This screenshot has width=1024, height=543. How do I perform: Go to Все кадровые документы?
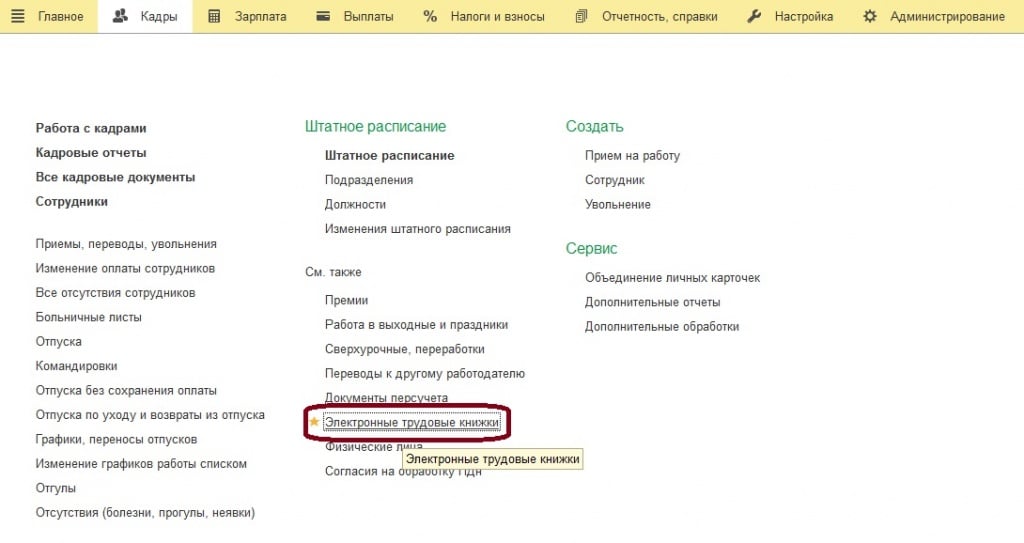tap(115, 177)
